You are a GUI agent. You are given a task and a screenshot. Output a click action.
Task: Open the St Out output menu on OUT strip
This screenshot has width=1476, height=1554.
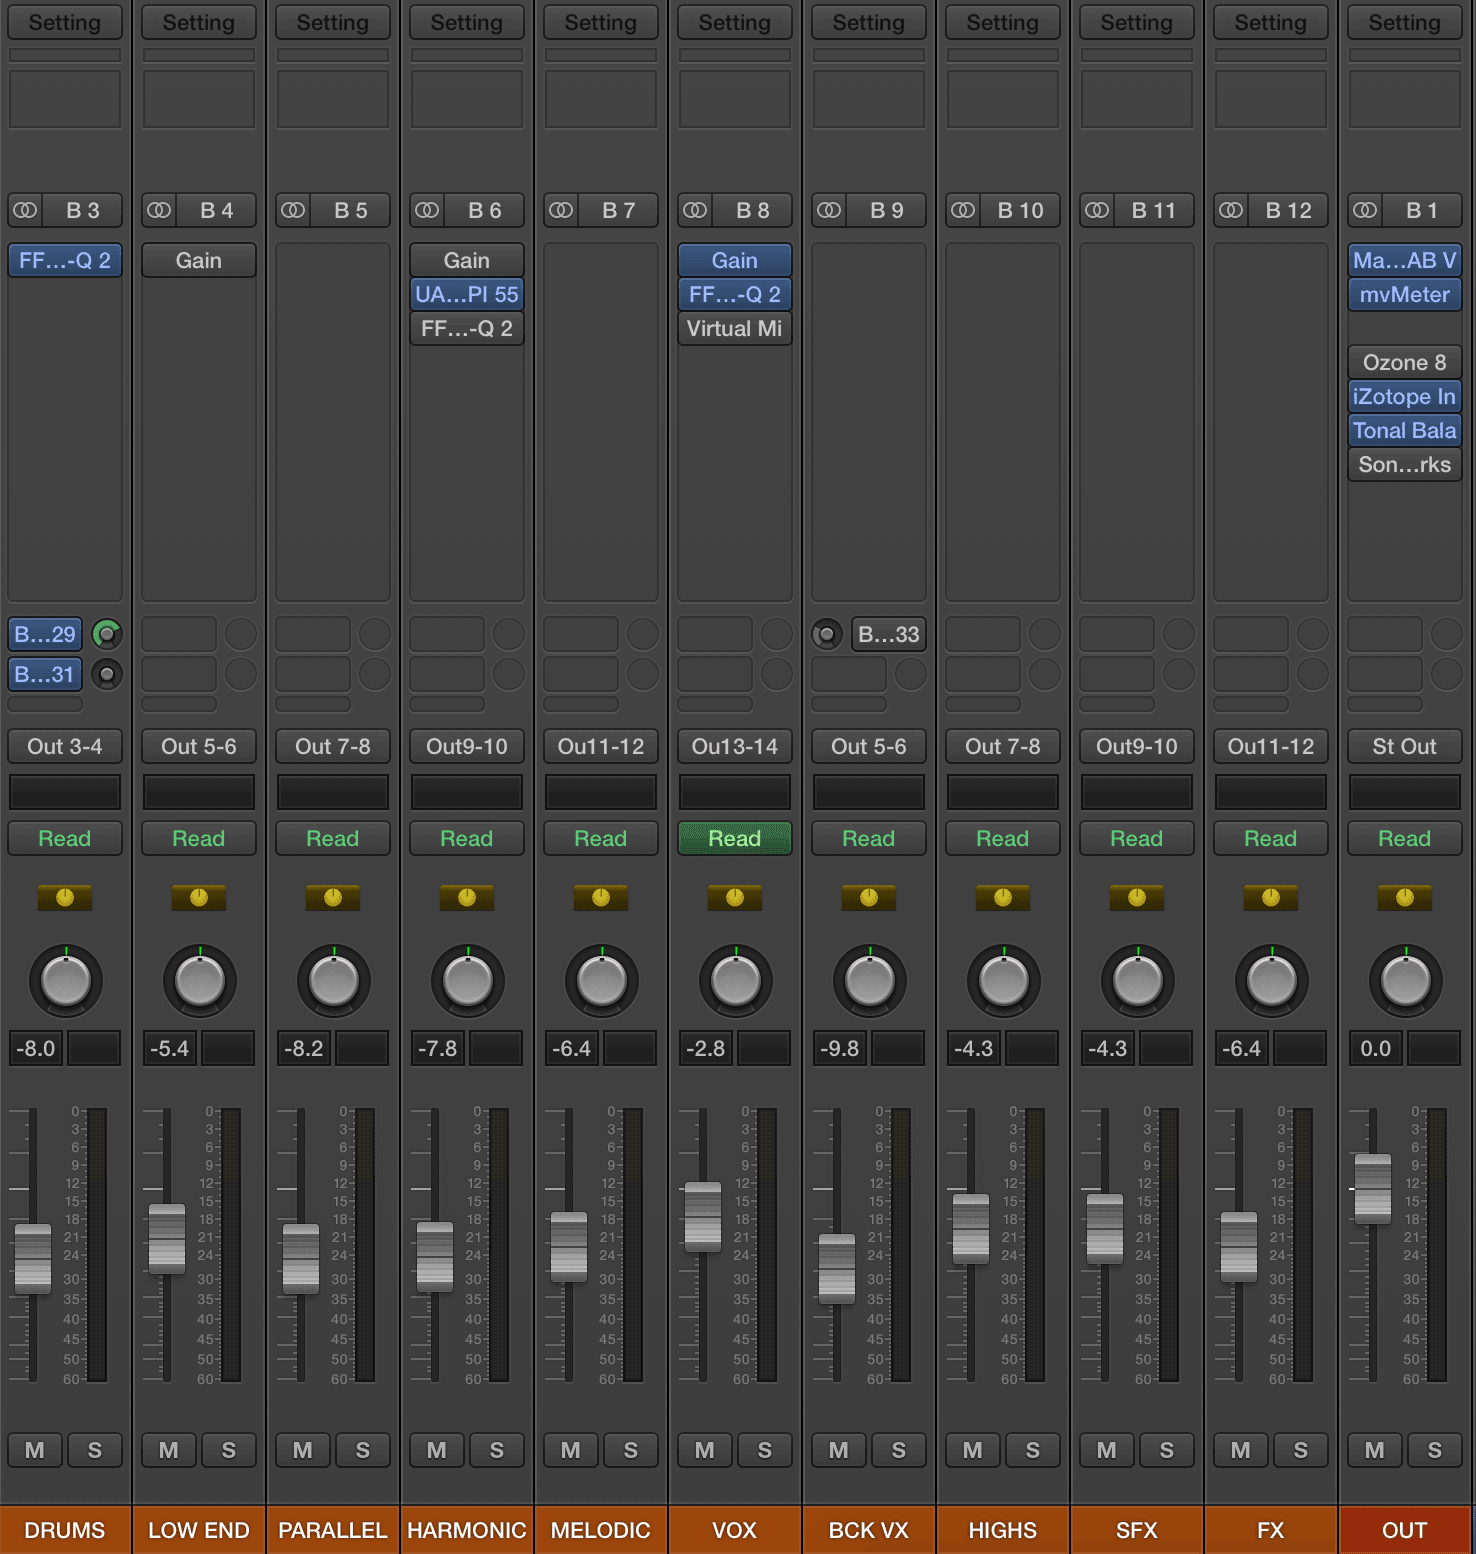[1405, 747]
